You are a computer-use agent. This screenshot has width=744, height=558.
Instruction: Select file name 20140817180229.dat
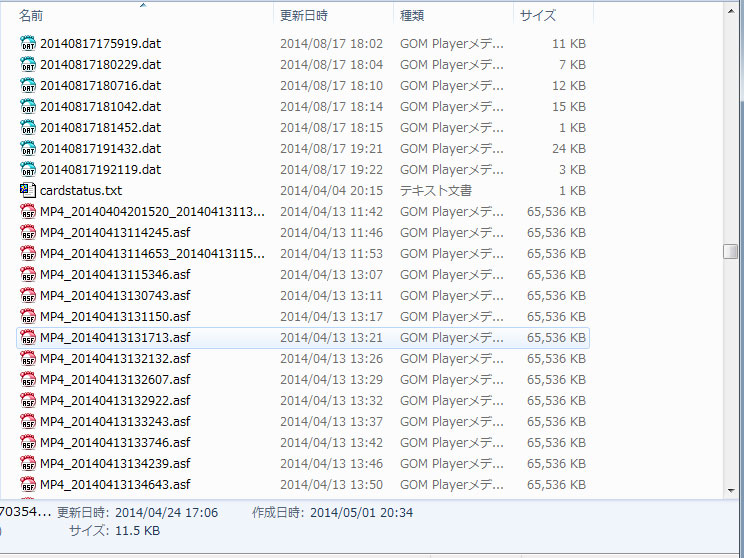[101, 65]
